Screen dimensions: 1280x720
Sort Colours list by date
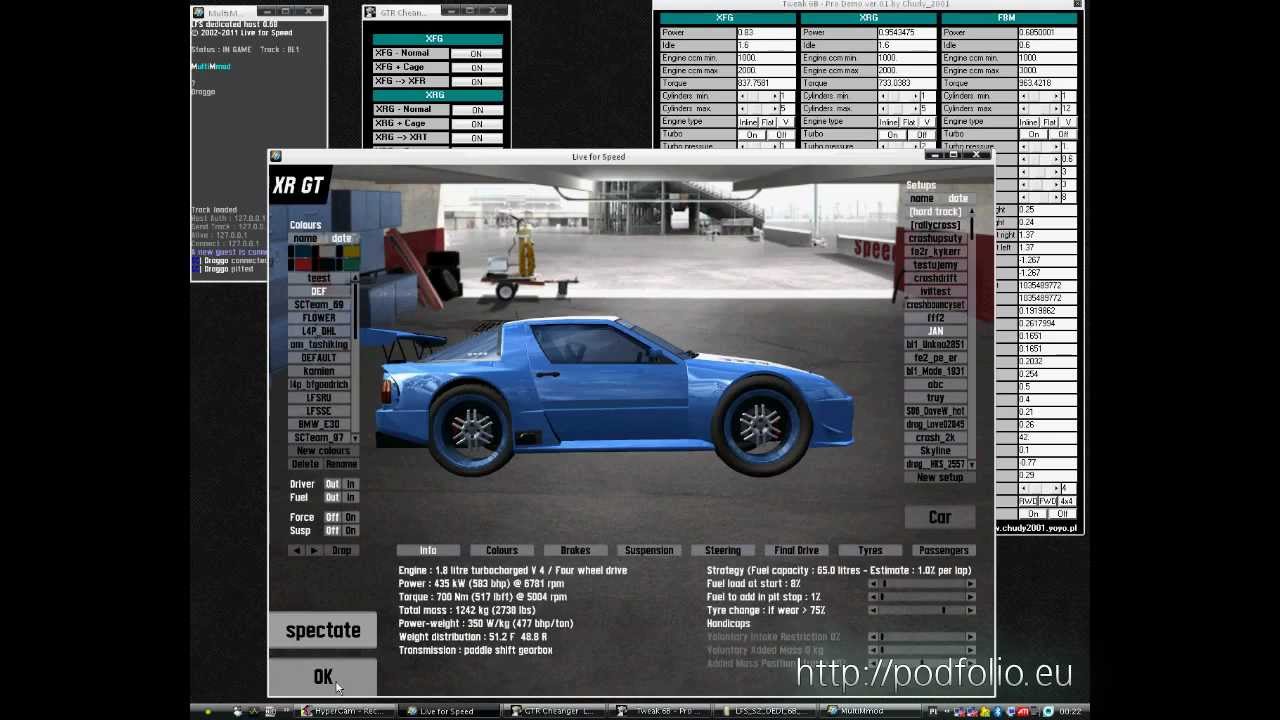coord(341,238)
